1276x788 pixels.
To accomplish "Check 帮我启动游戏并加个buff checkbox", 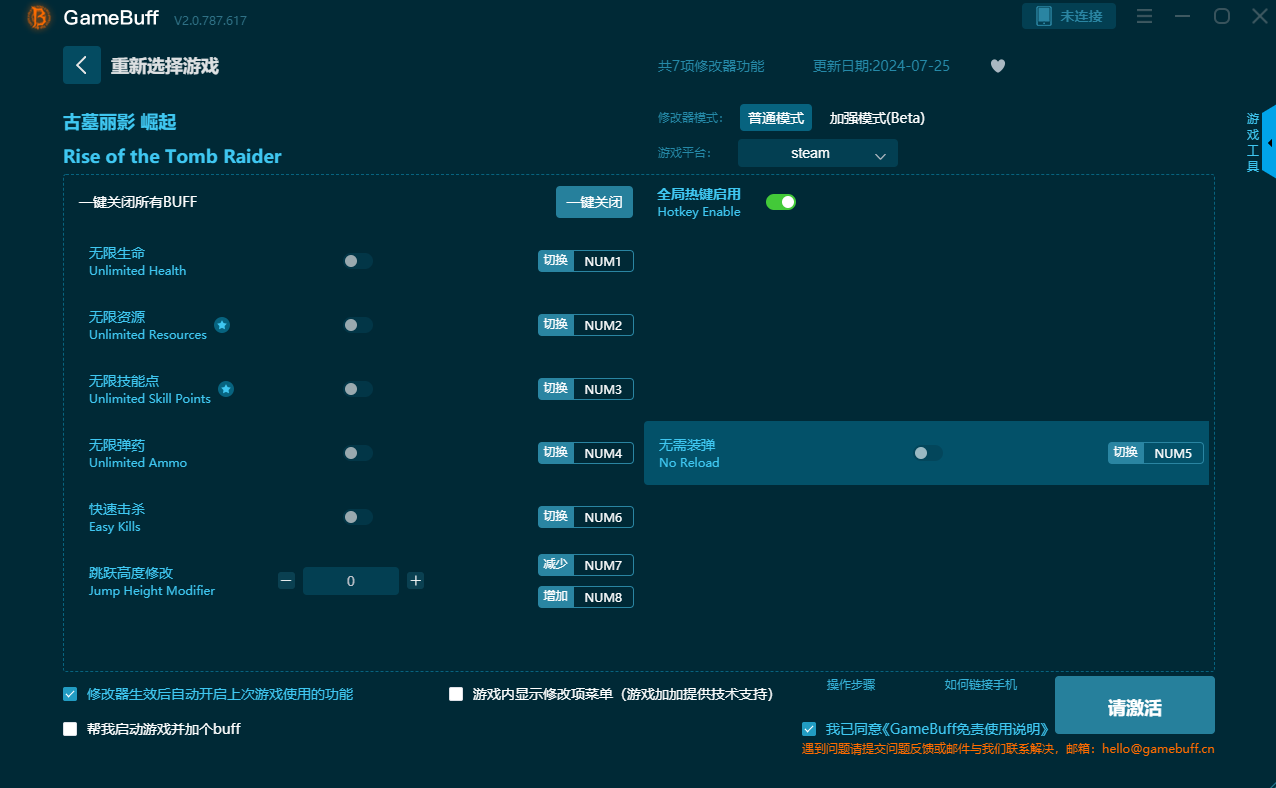I will 70,729.
